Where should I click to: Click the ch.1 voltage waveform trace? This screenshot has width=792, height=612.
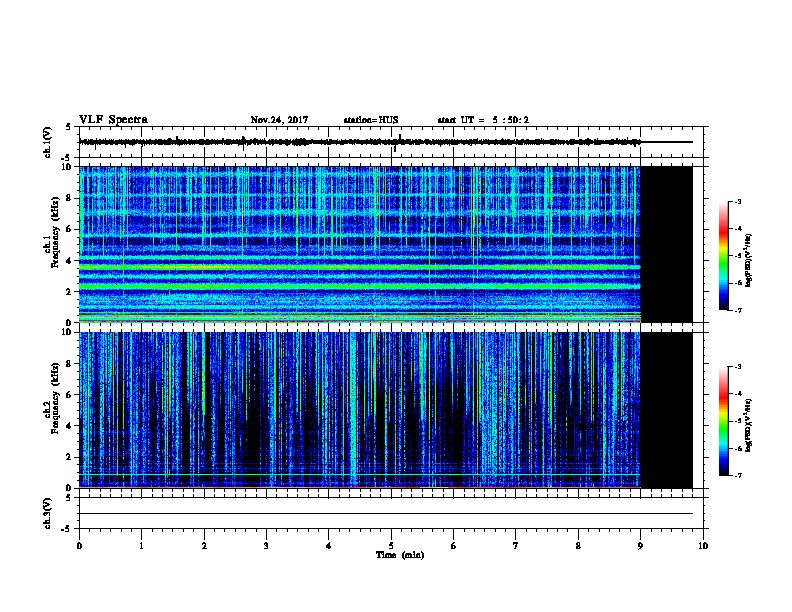[360, 142]
